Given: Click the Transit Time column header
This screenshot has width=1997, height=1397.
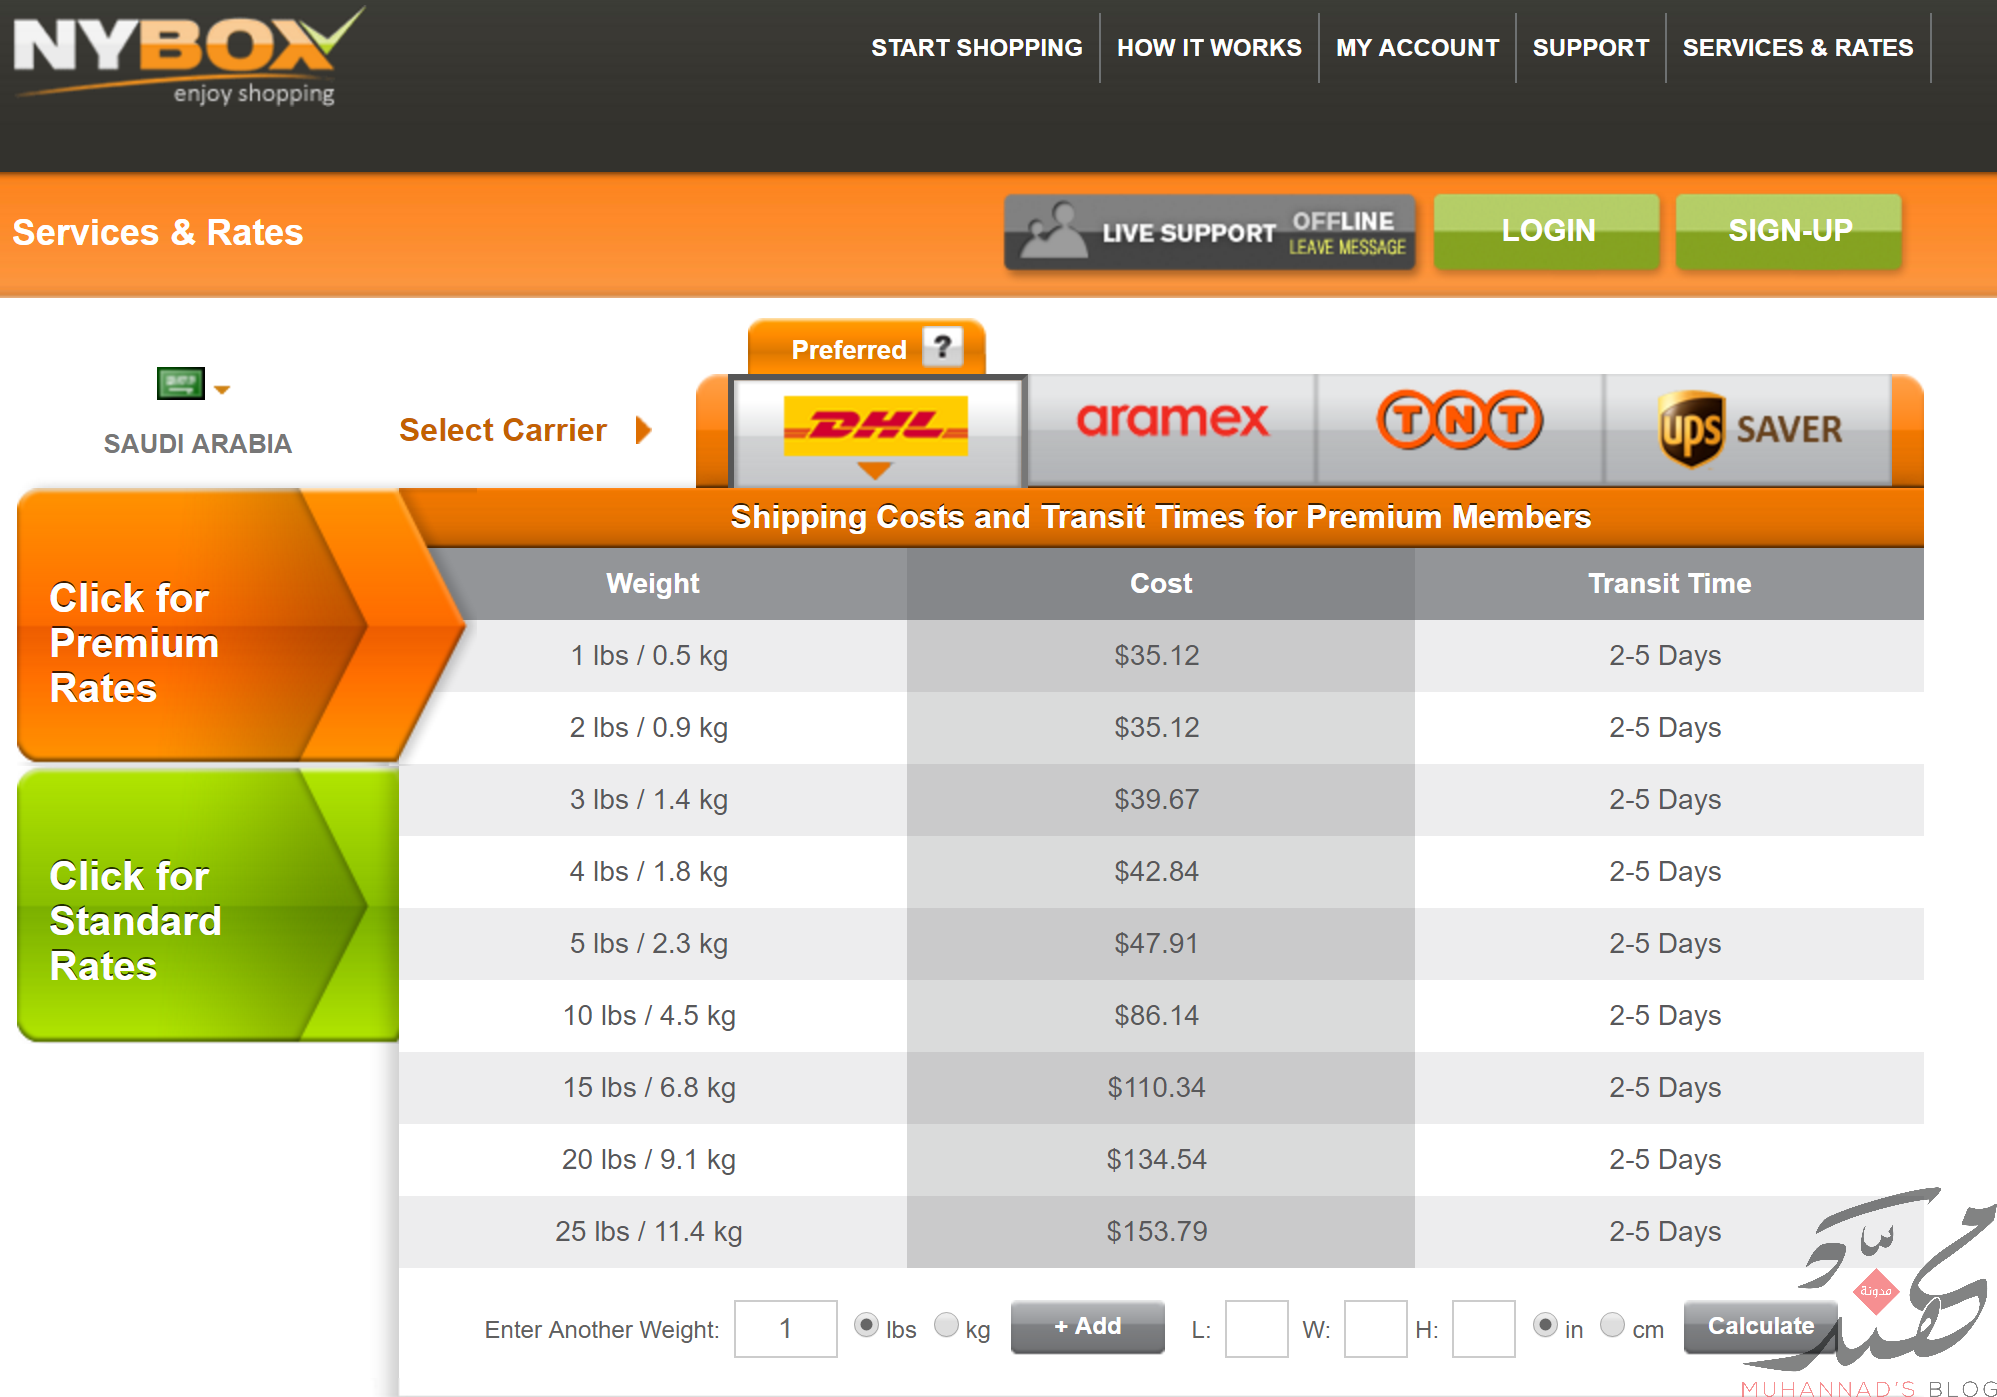Looking at the screenshot, I should (1669, 583).
